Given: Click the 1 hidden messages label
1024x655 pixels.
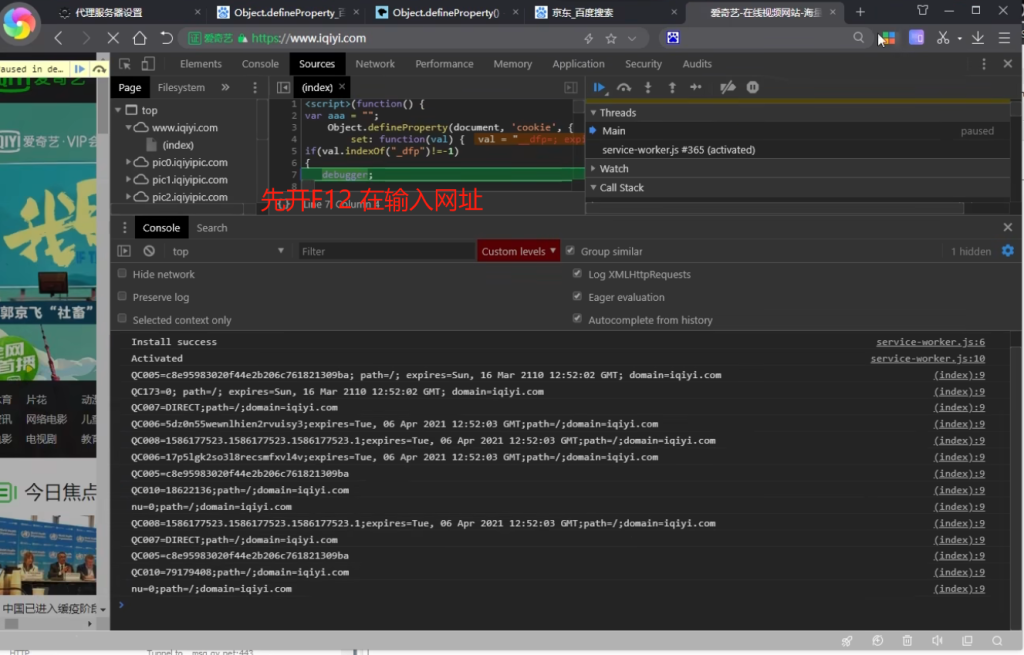Looking at the screenshot, I should click(970, 251).
